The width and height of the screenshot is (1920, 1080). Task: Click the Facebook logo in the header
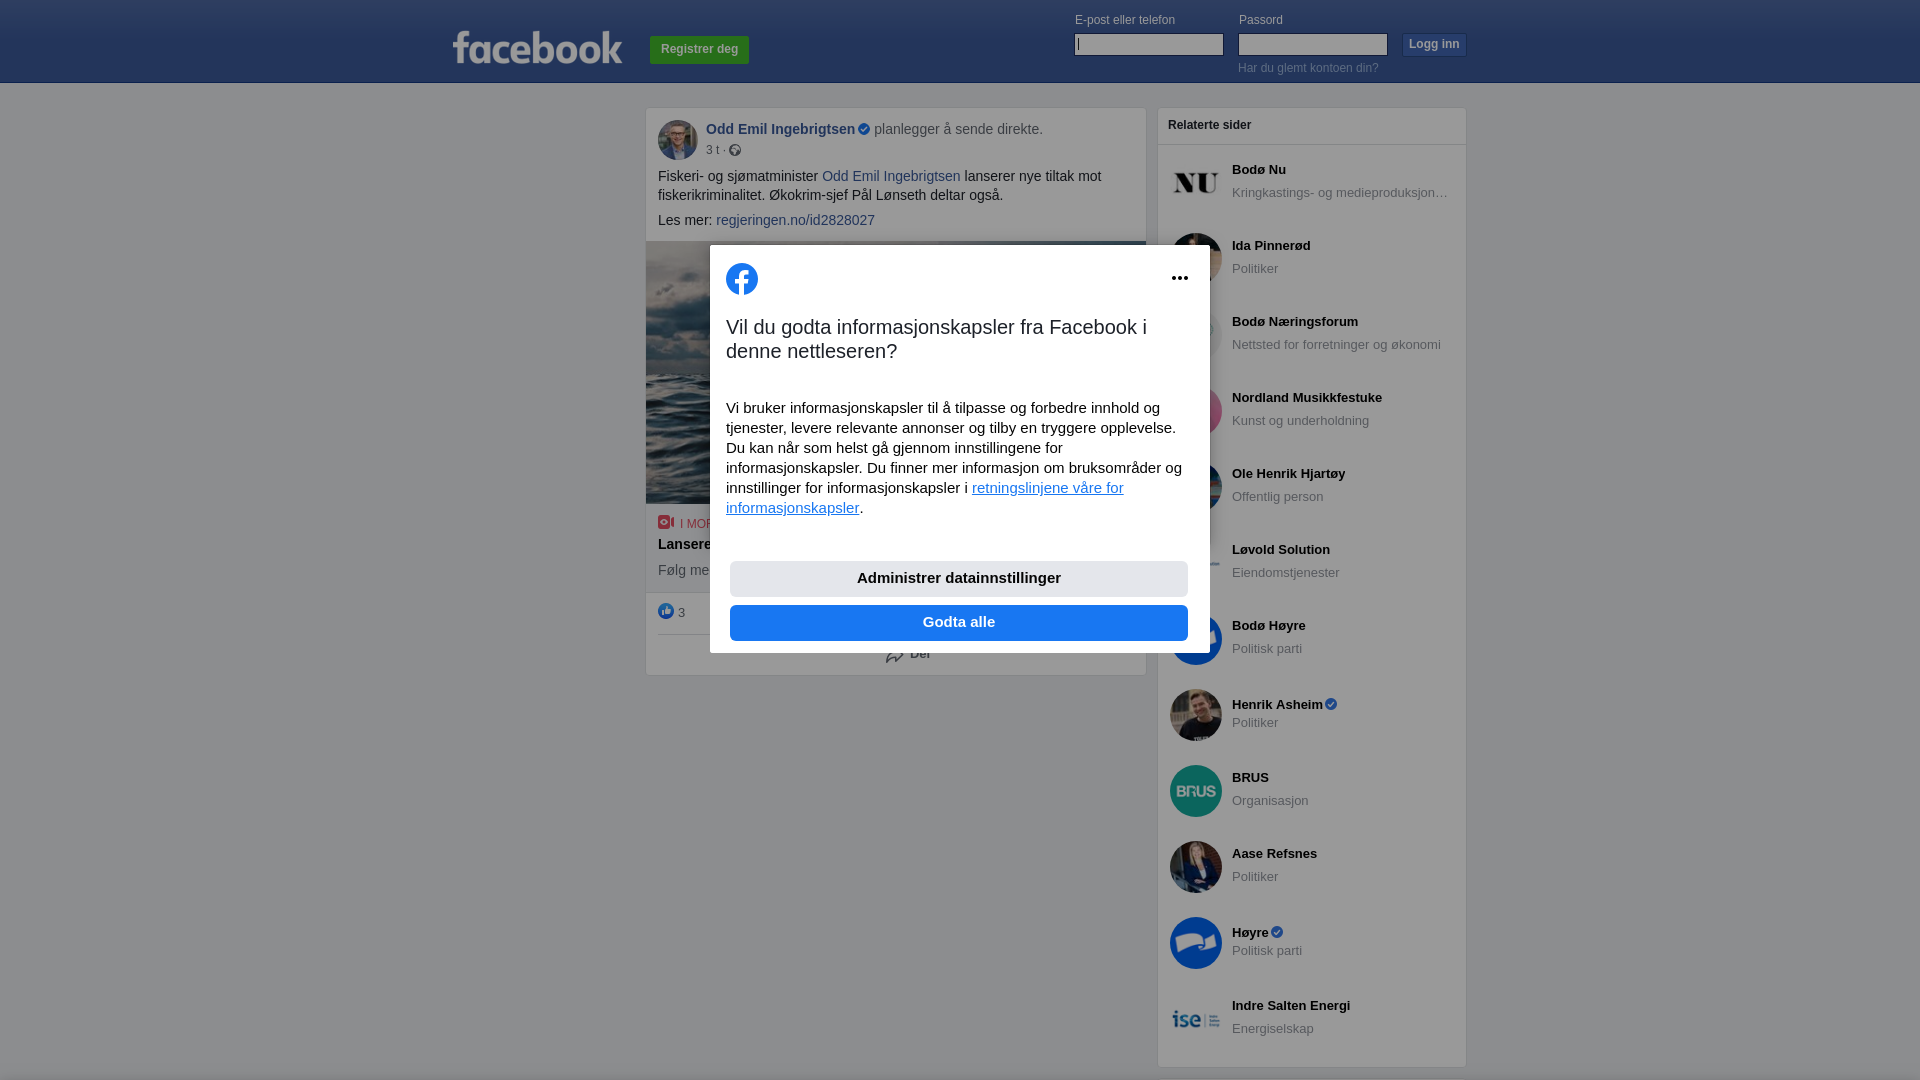(537, 47)
